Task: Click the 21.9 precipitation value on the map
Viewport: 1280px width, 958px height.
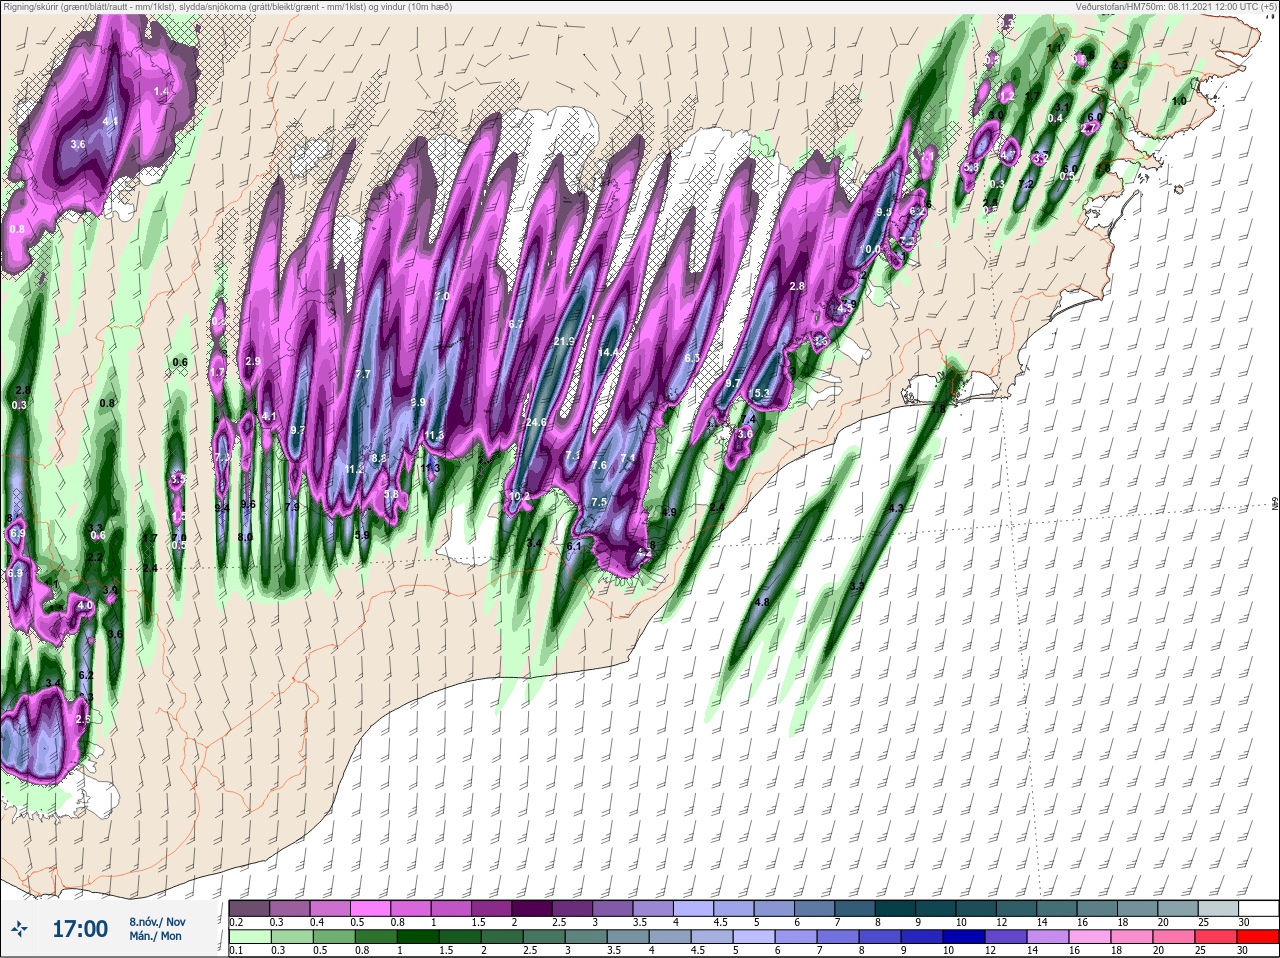Action: pyautogui.click(x=563, y=342)
